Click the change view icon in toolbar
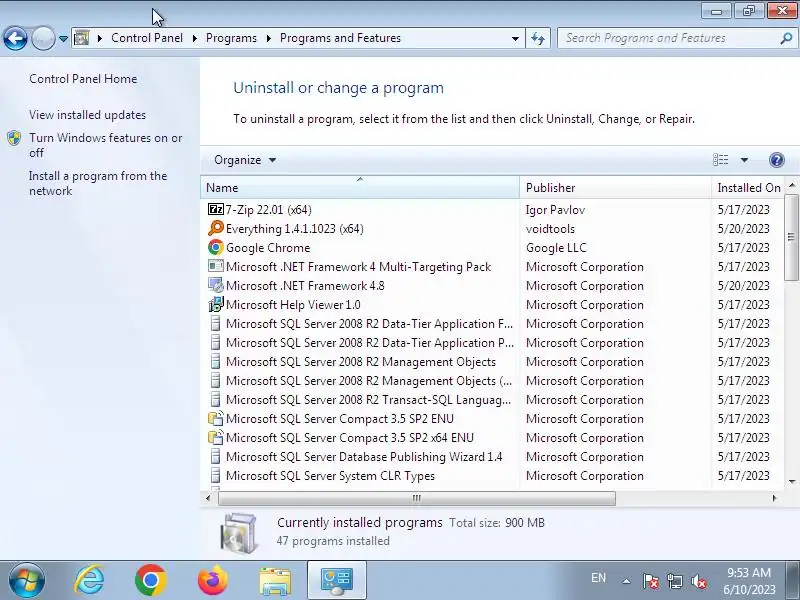The width and height of the screenshot is (800, 600). [x=720, y=160]
